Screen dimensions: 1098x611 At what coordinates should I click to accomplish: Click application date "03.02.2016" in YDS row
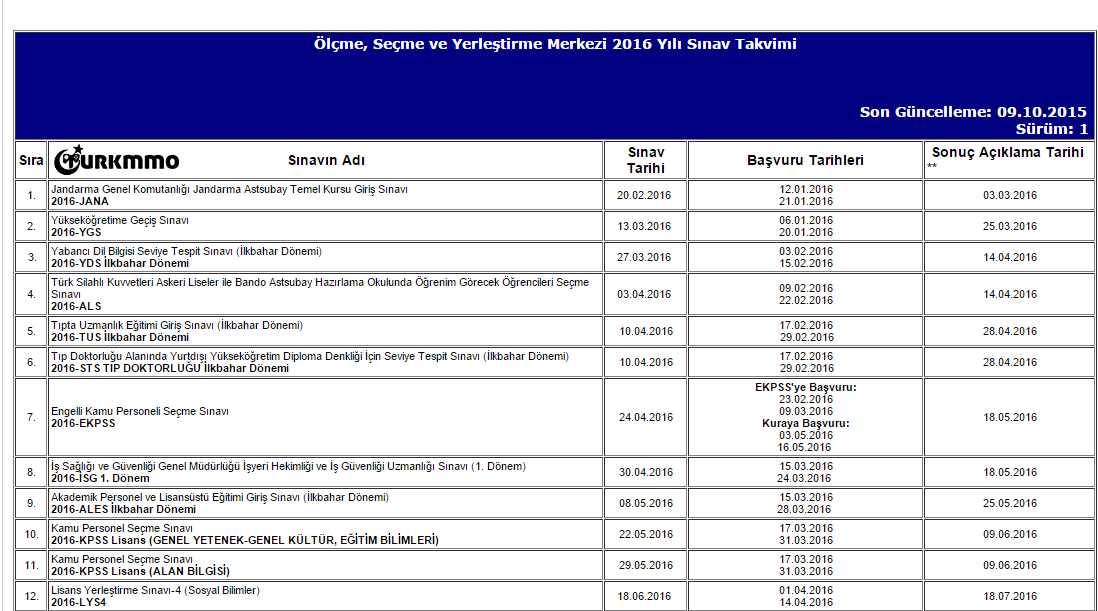point(806,251)
